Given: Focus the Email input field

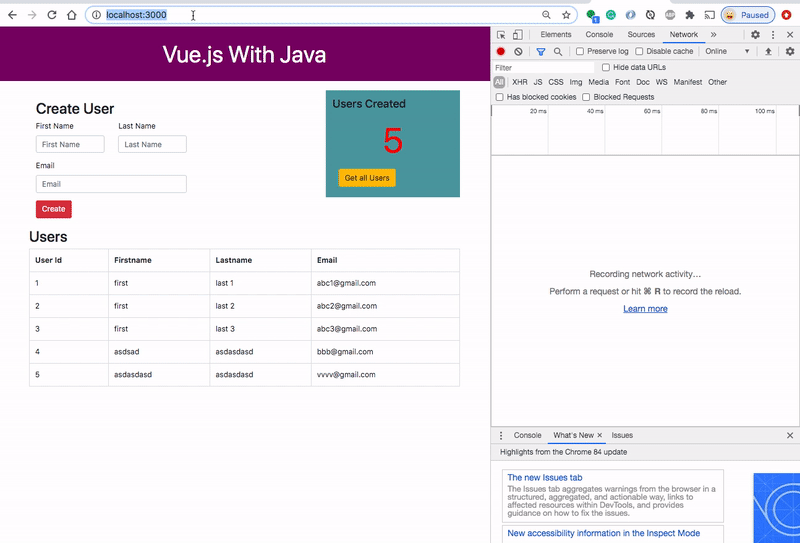Looking at the screenshot, I should 111,184.
